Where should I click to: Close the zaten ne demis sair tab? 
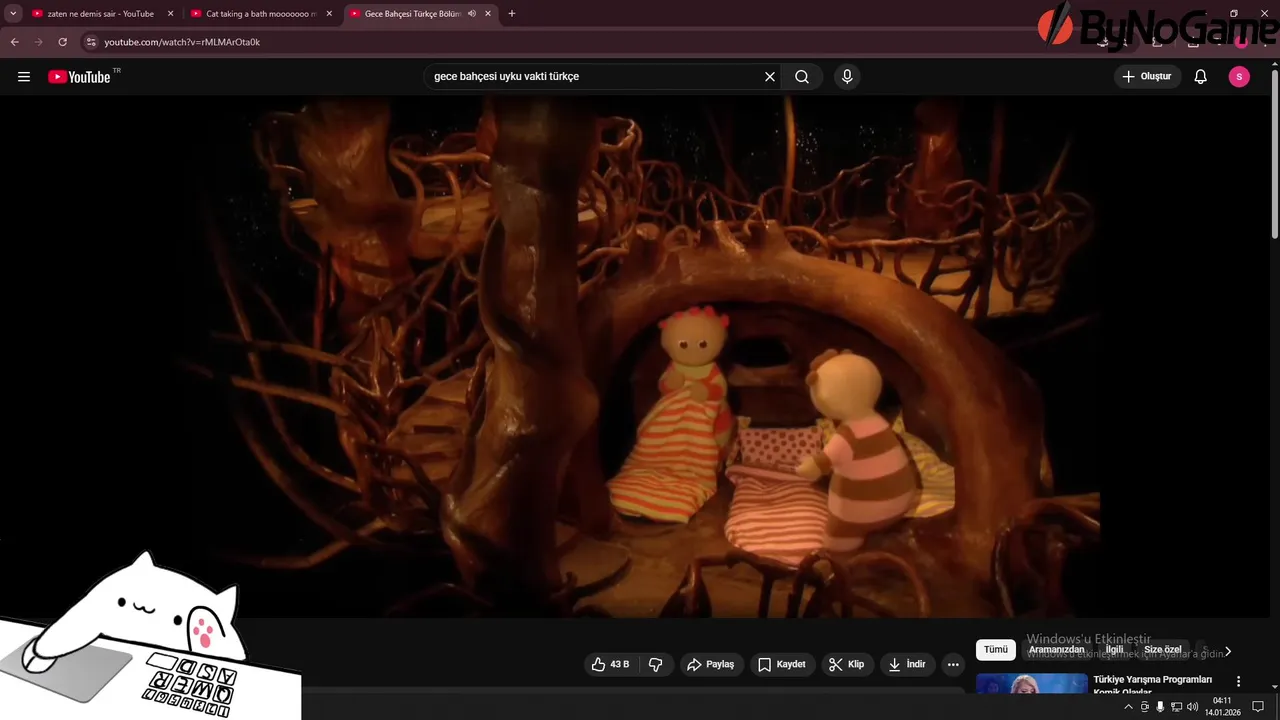[170, 14]
